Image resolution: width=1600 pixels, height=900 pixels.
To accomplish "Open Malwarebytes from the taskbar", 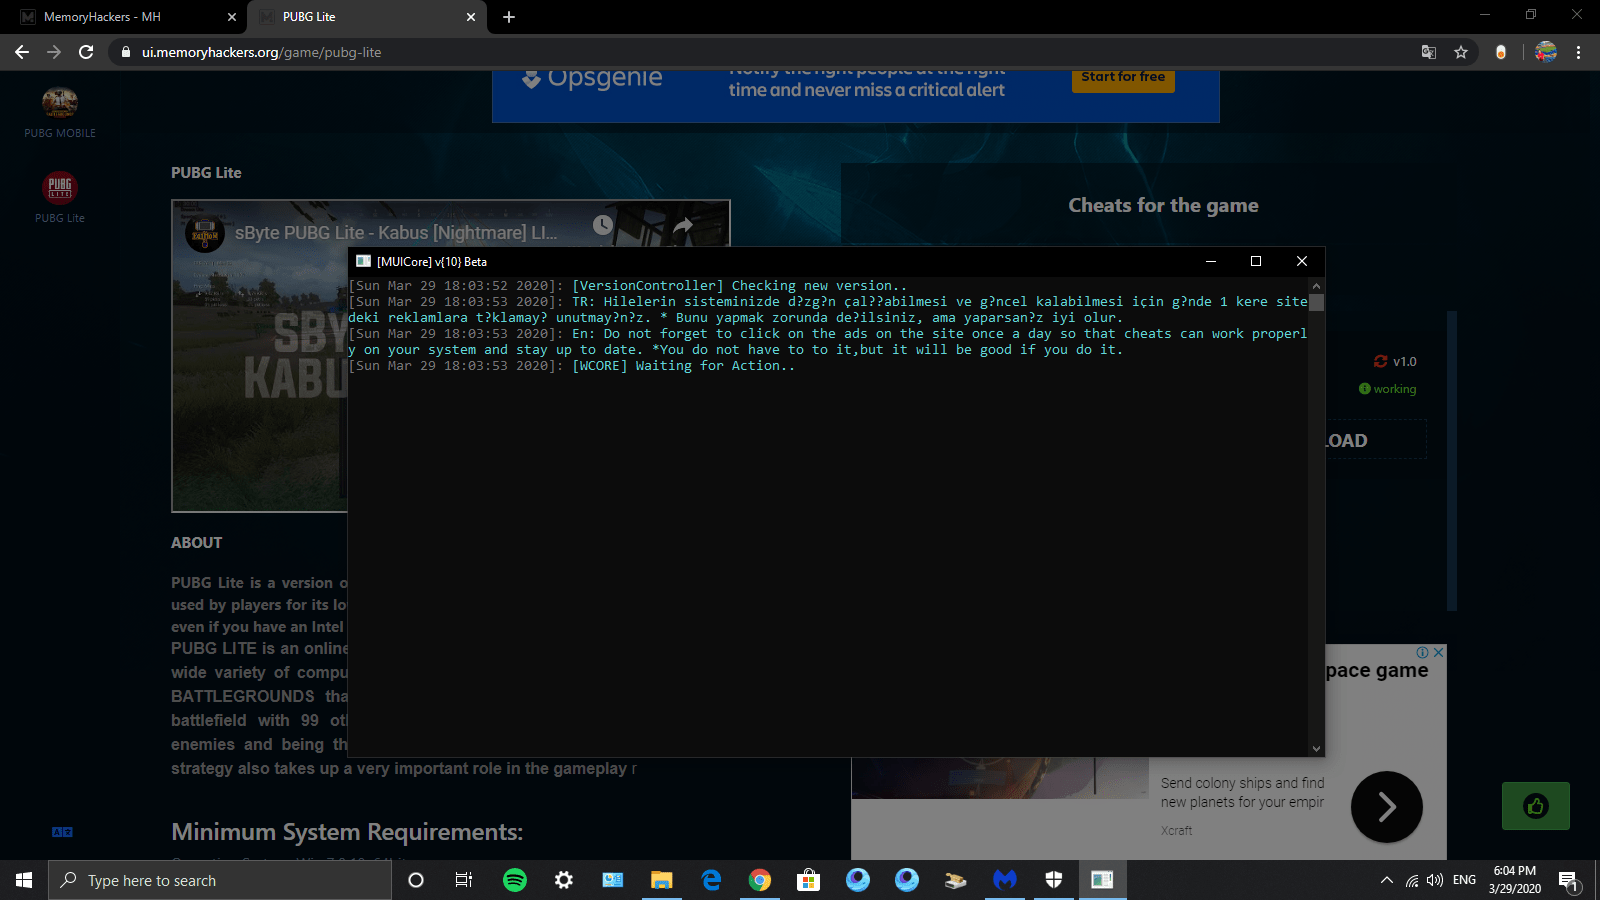I will 1005,880.
